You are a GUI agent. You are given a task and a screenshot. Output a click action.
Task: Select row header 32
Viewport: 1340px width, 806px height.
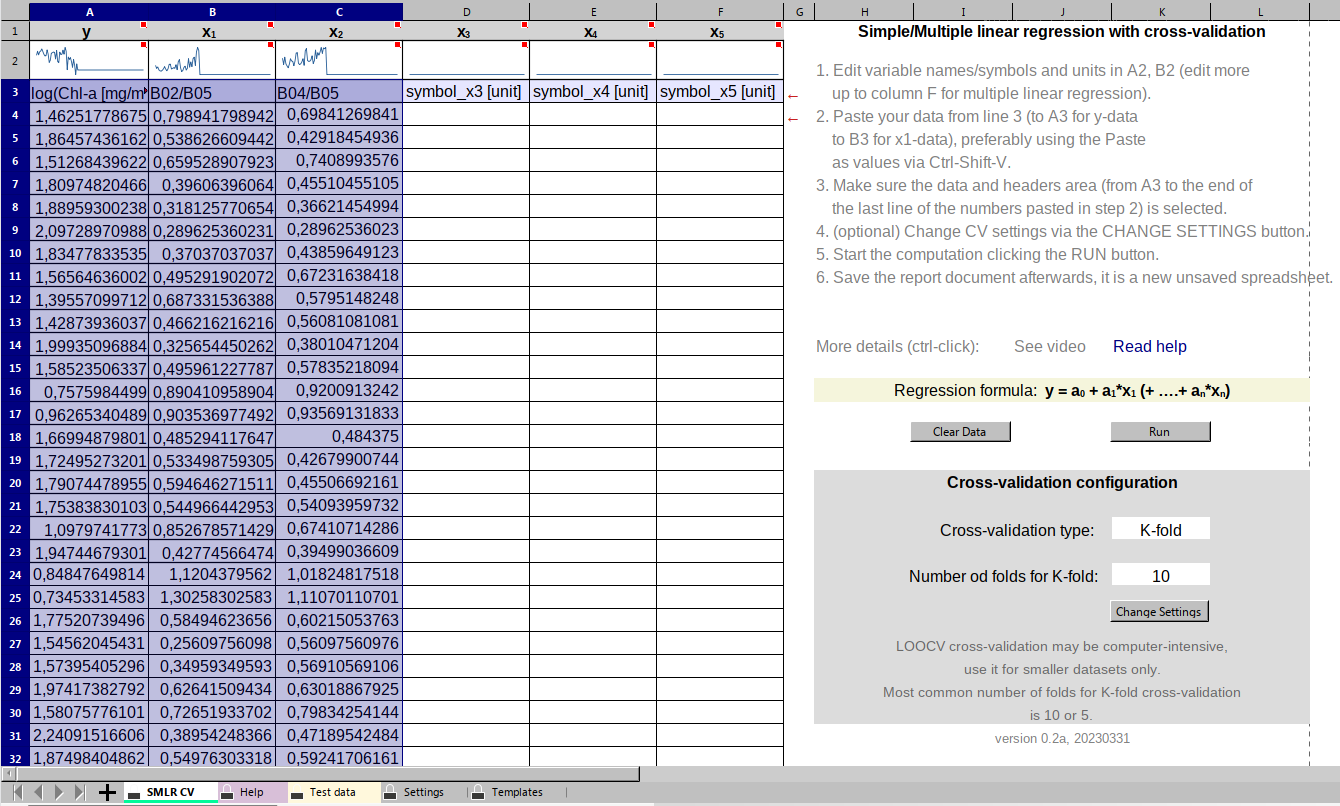15,758
